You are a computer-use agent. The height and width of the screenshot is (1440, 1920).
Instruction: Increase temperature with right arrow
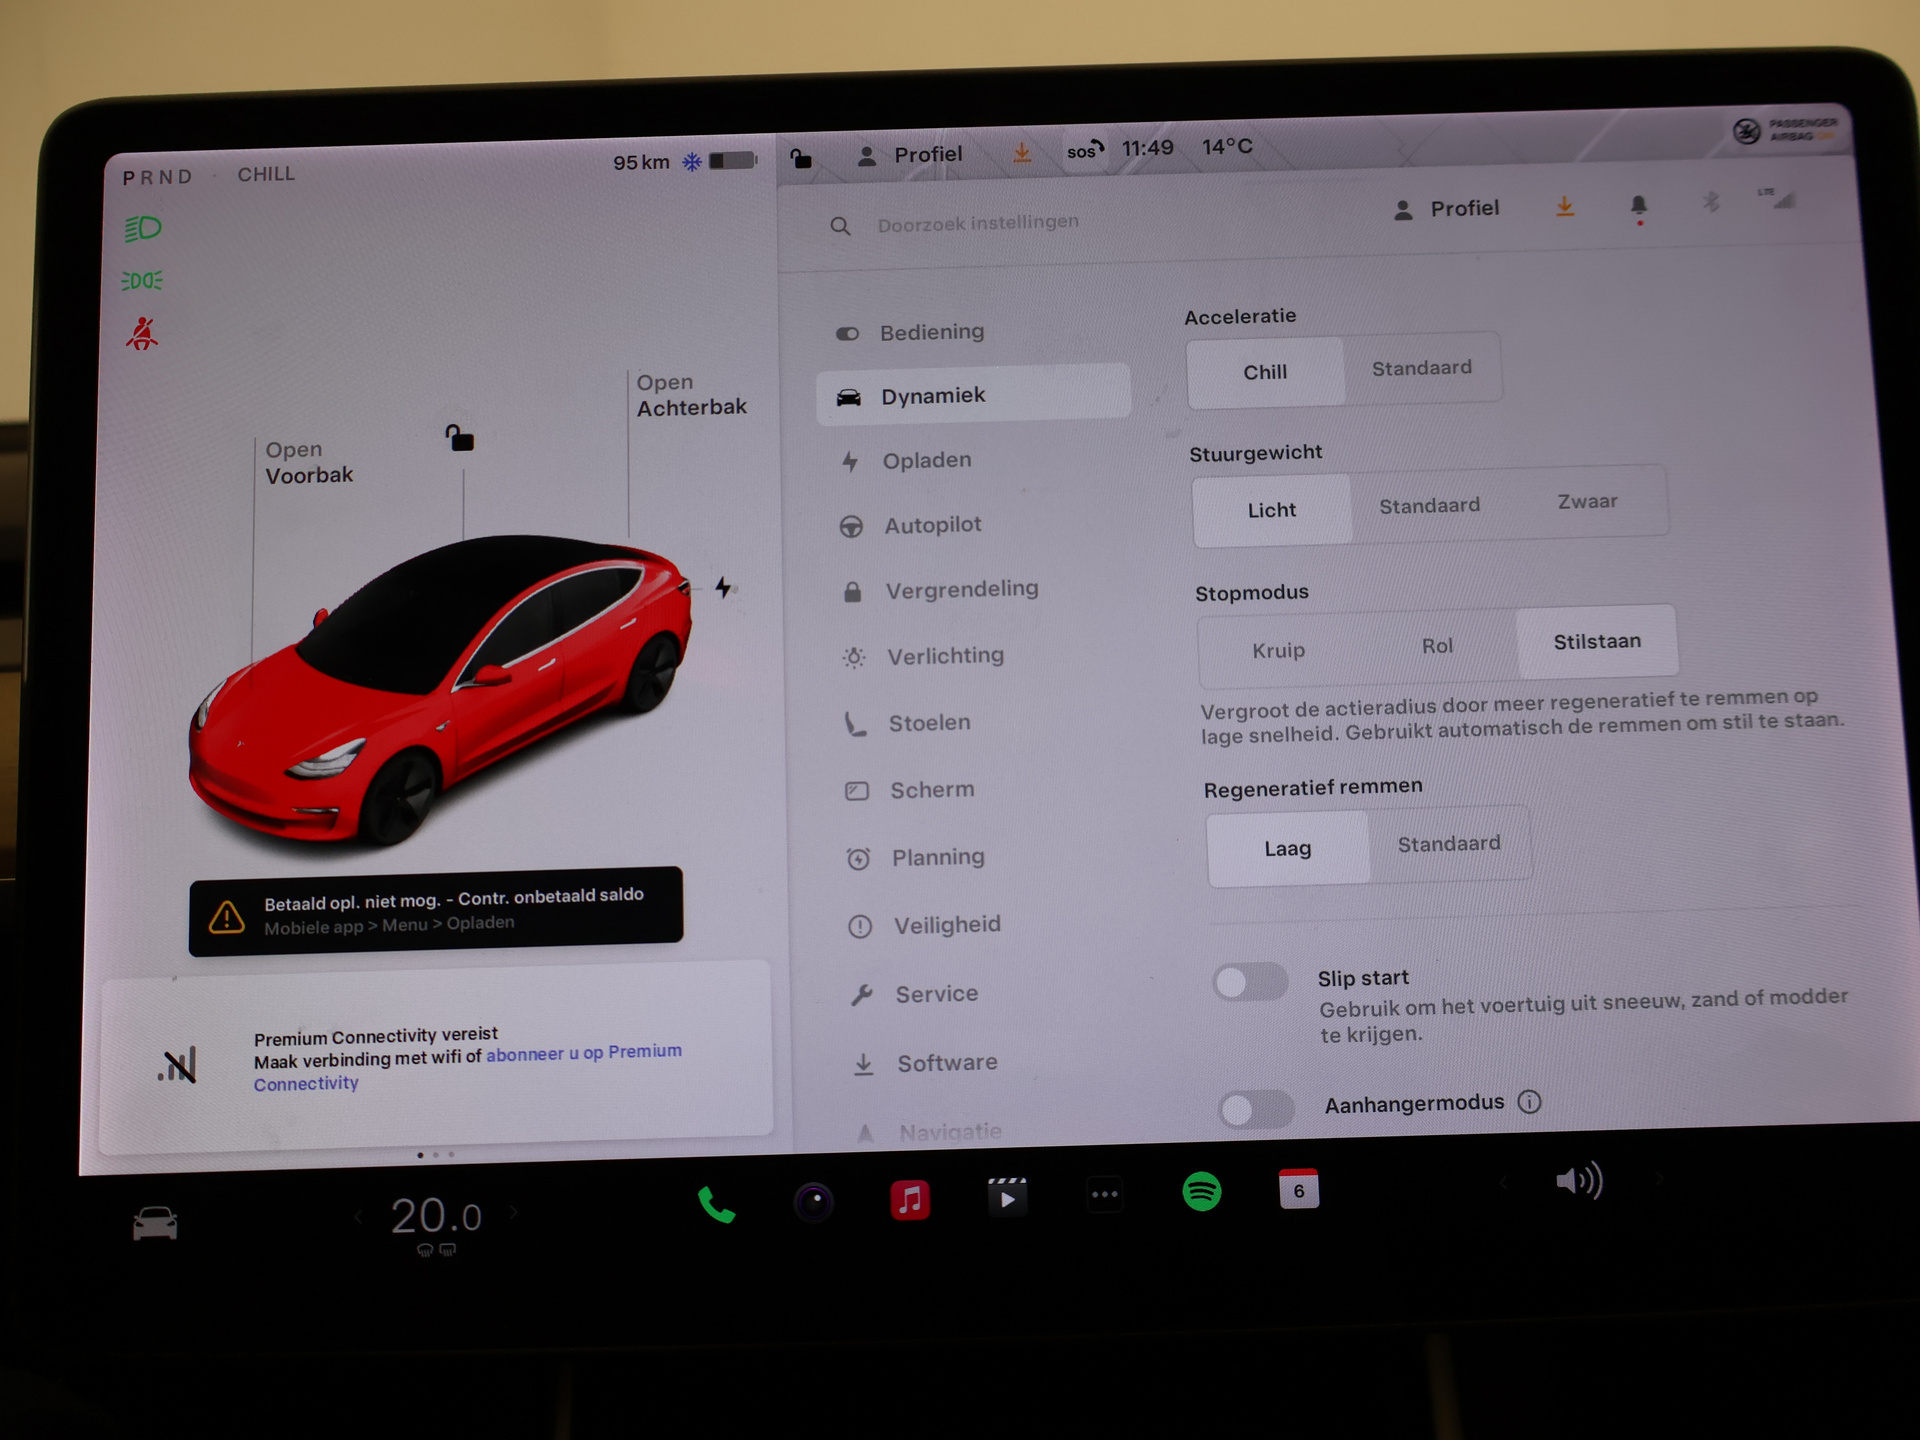click(x=514, y=1212)
